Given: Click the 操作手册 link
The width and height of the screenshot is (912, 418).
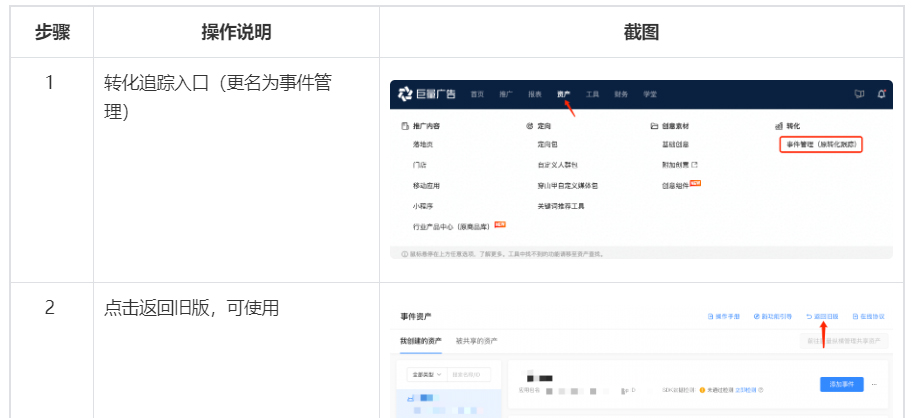Looking at the screenshot, I should click(724, 317).
